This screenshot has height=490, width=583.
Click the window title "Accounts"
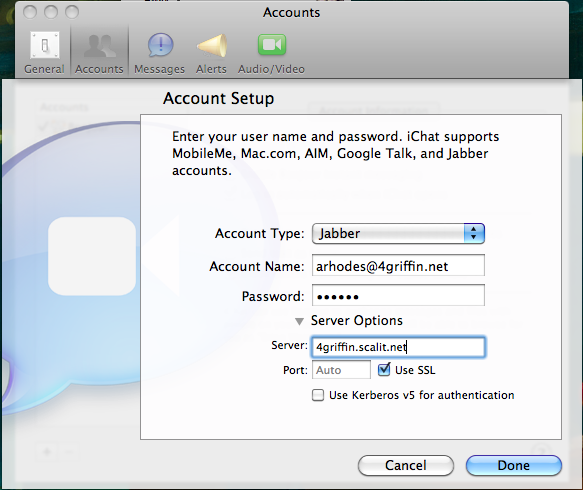click(x=292, y=13)
